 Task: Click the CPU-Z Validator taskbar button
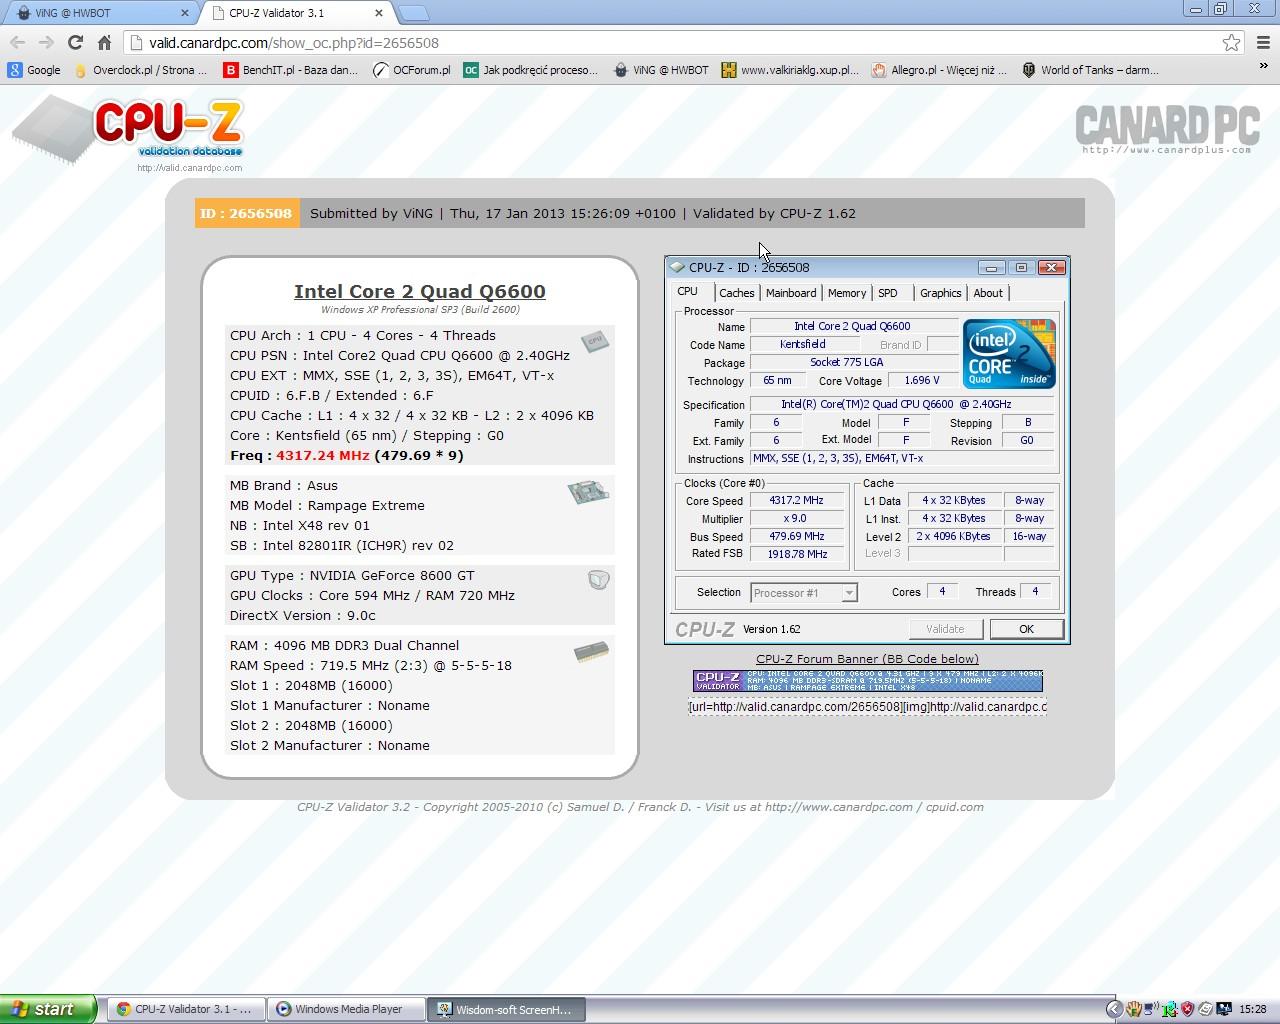click(186, 1009)
